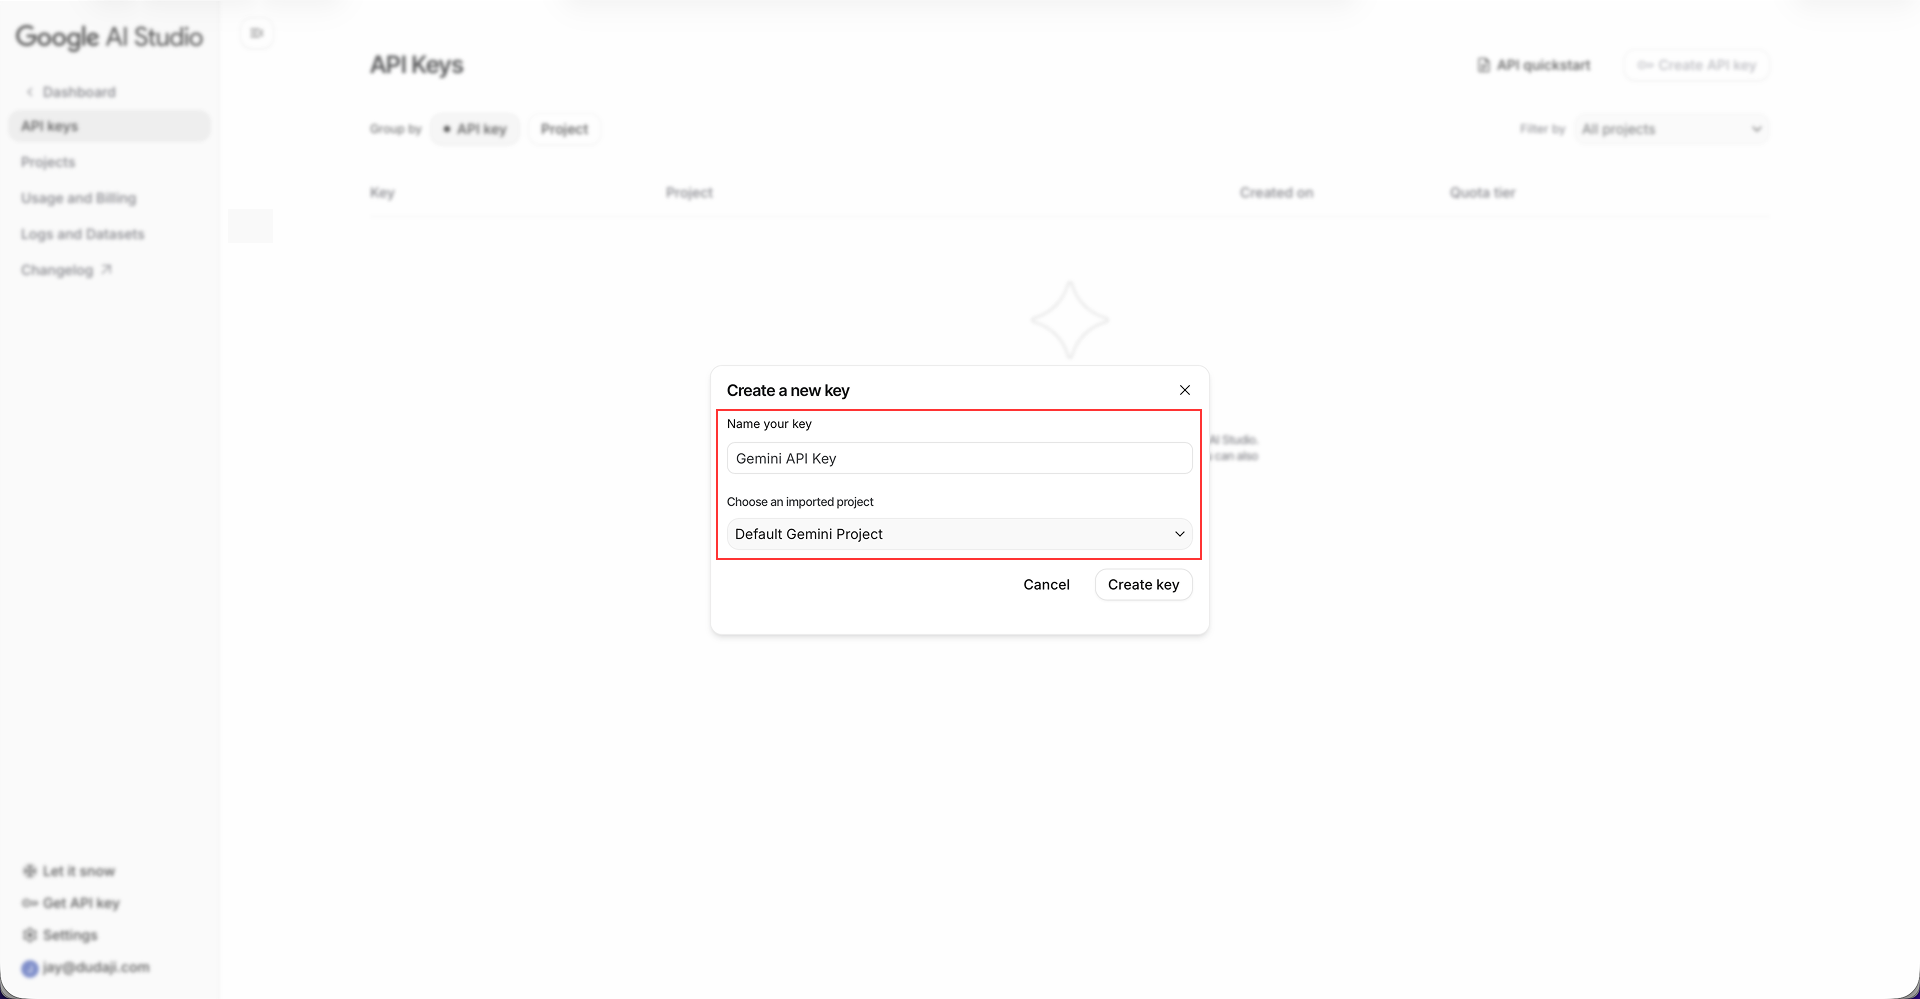The width and height of the screenshot is (1920, 999).
Task: Open the All projects filter dropdown
Action: 1670,128
